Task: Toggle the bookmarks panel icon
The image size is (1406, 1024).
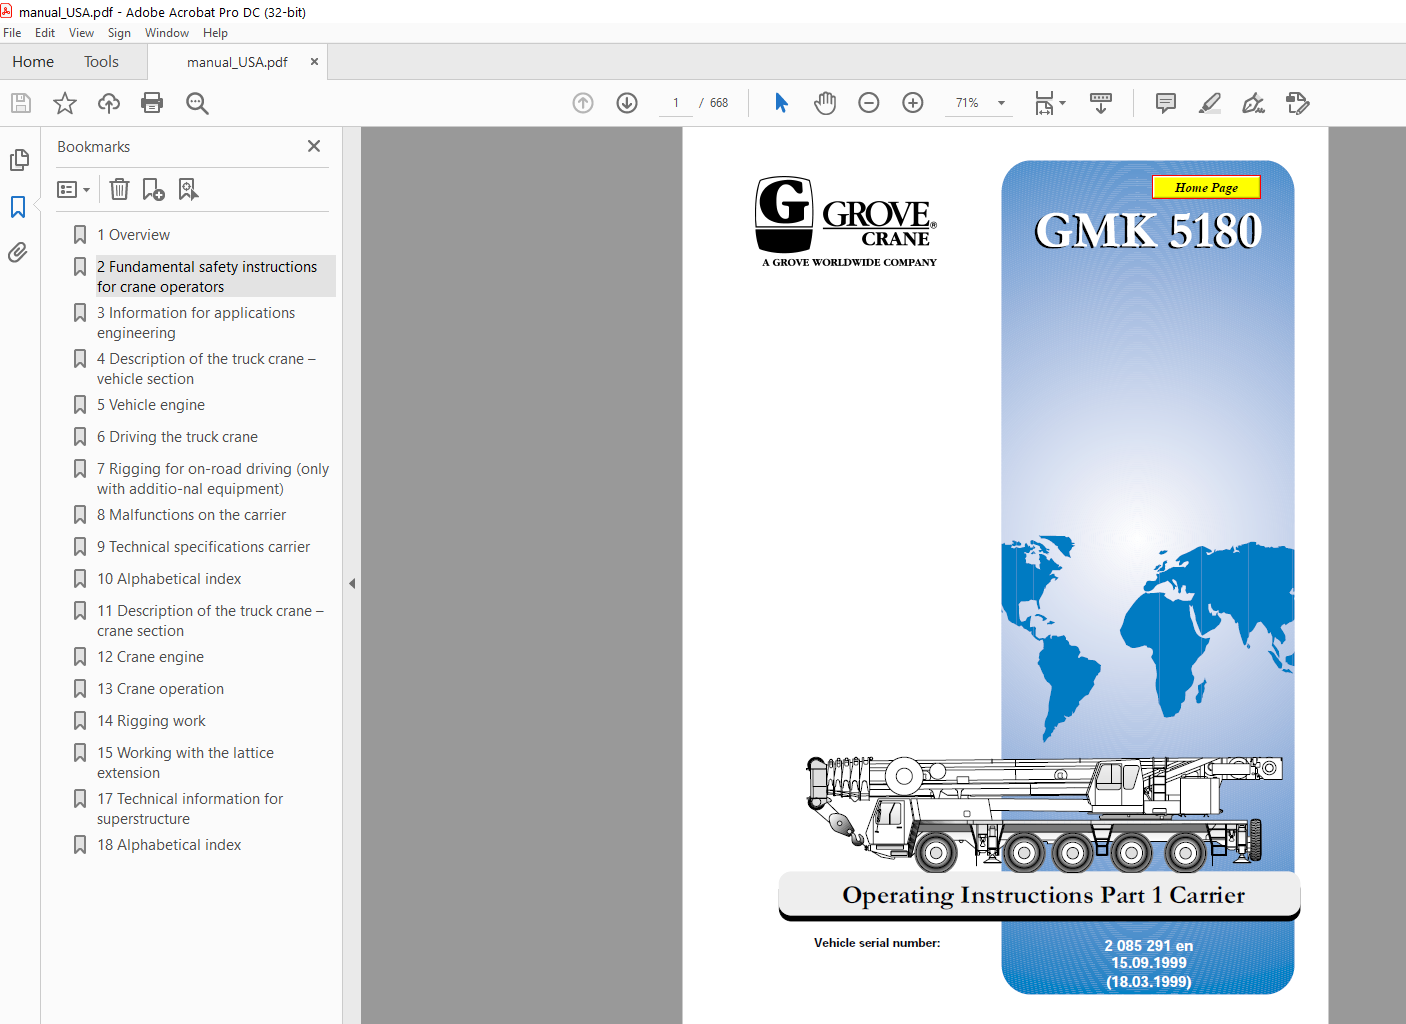Action: (18, 207)
